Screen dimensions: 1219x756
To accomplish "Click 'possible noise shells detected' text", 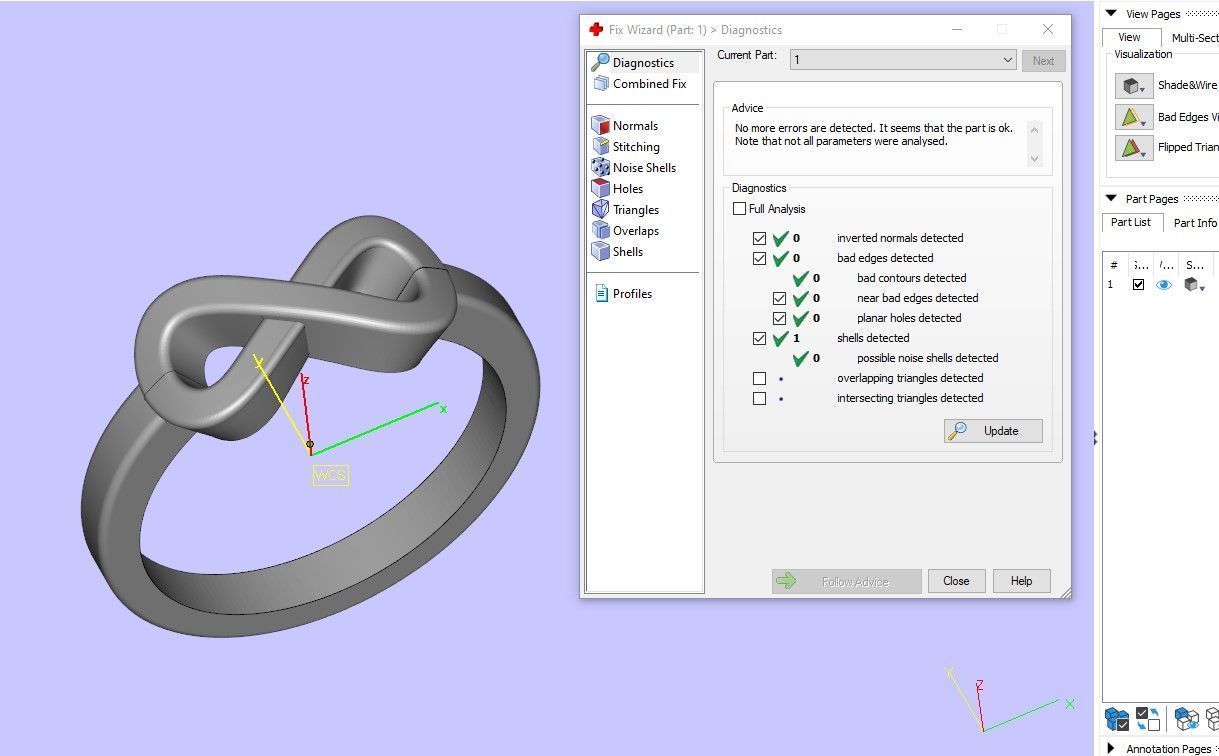I will 927,358.
